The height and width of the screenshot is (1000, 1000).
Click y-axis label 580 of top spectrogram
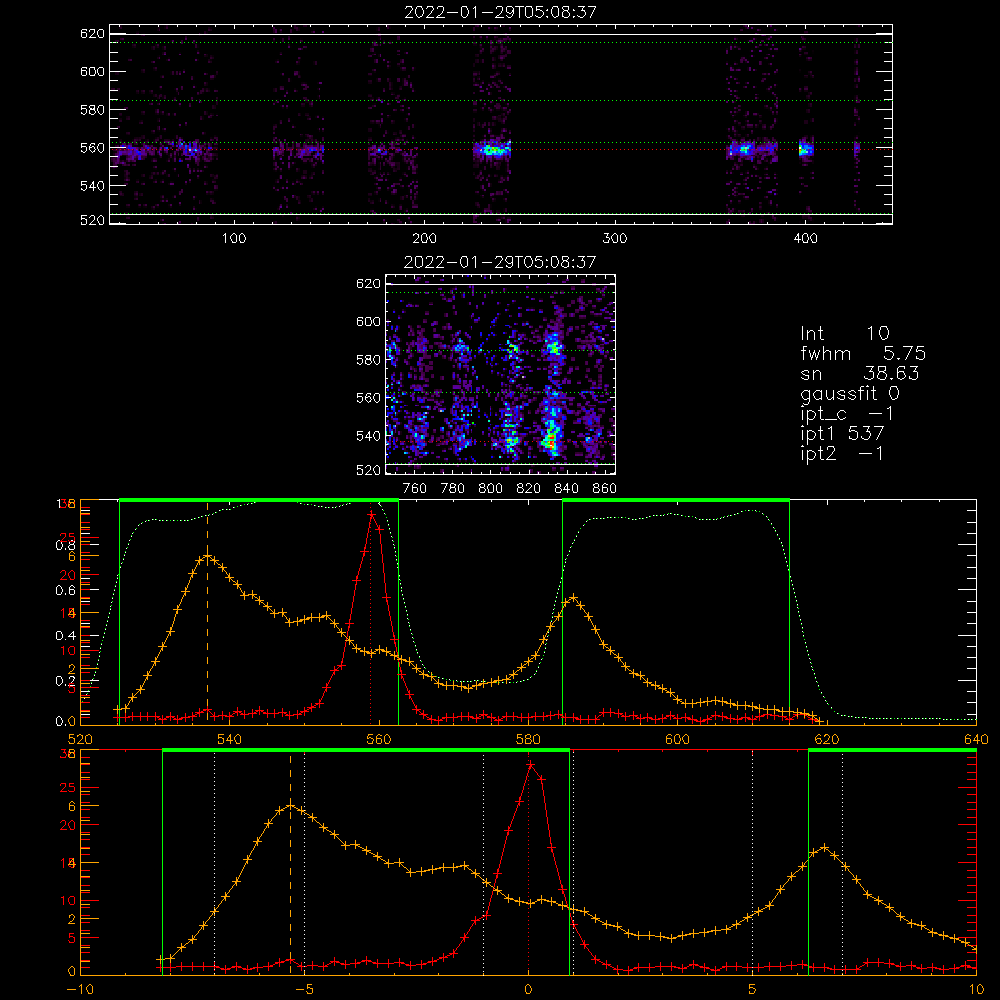pos(92,110)
